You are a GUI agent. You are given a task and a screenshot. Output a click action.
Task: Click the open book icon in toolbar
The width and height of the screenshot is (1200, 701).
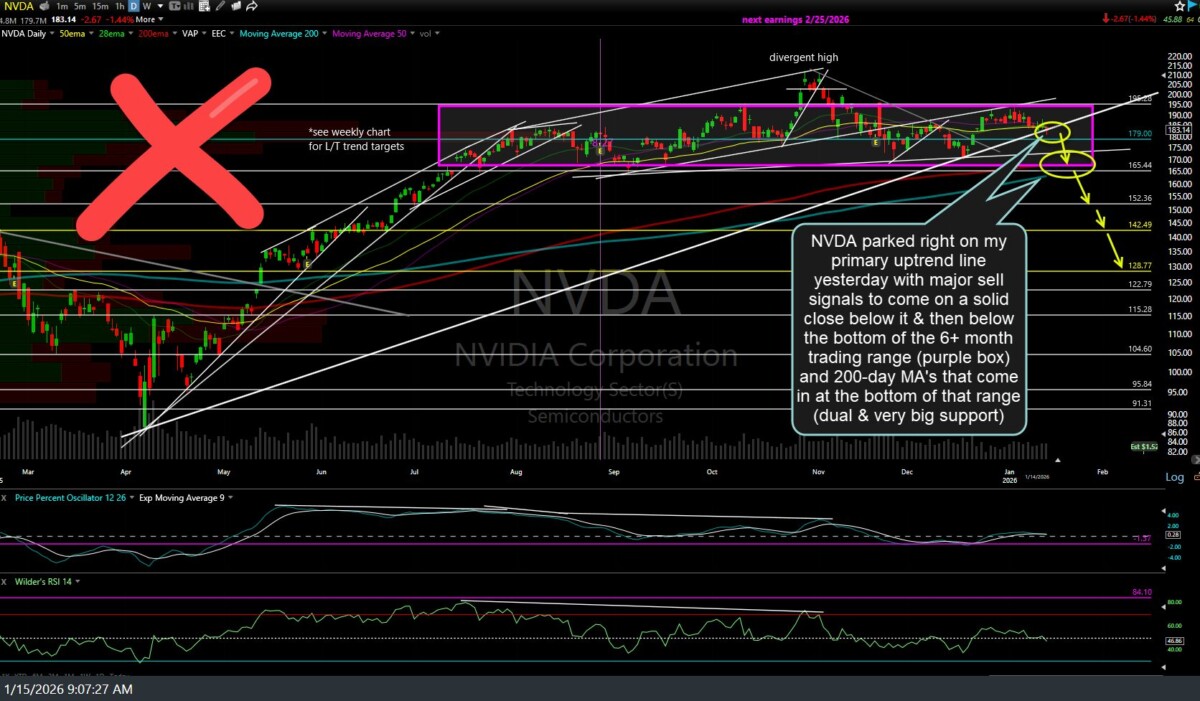235,6
